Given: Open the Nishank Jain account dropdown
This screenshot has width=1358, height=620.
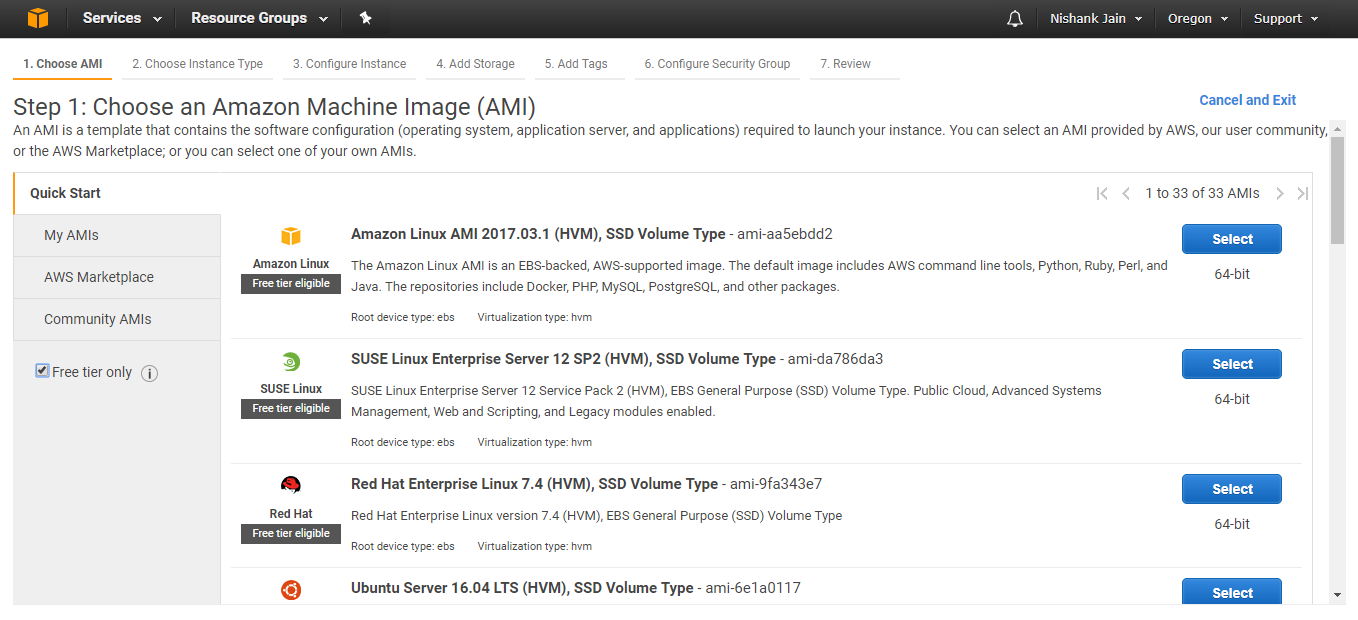Looking at the screenshot, I should (x=1096, y=18).
